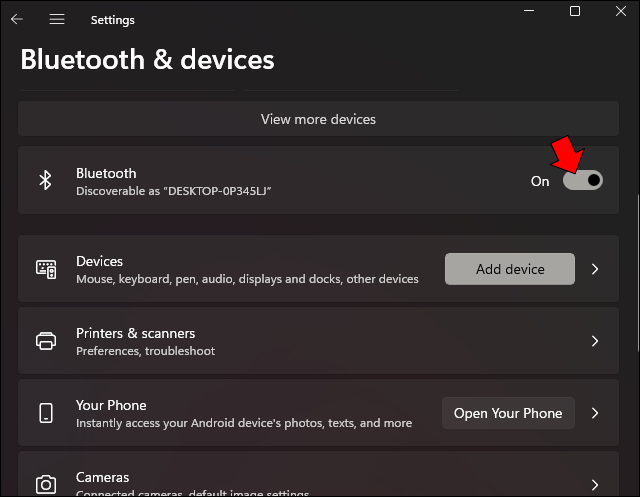Open Printers & scanners settings
Screen dimensions: 640x497
tap(318, 341)
